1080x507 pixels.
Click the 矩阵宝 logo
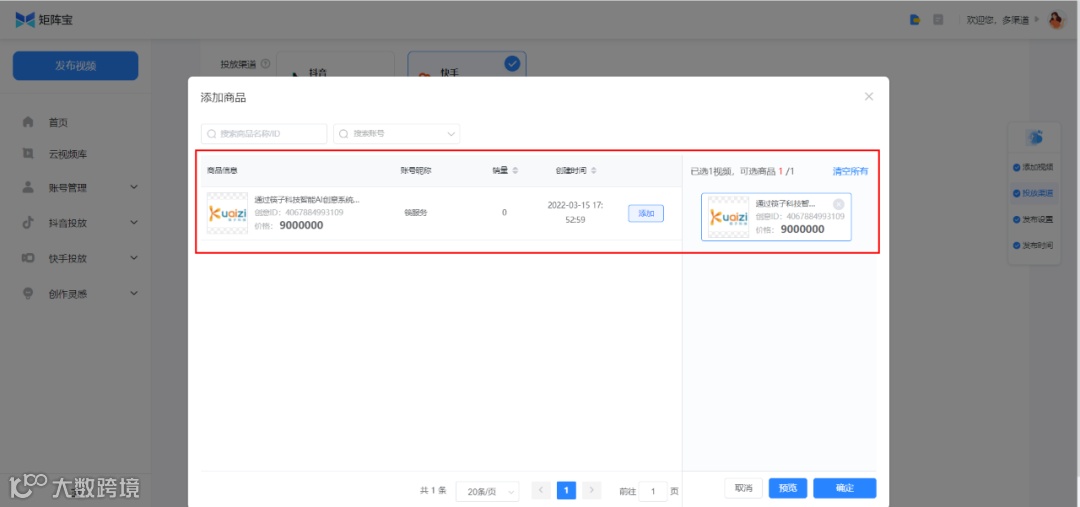pos(44,20)
